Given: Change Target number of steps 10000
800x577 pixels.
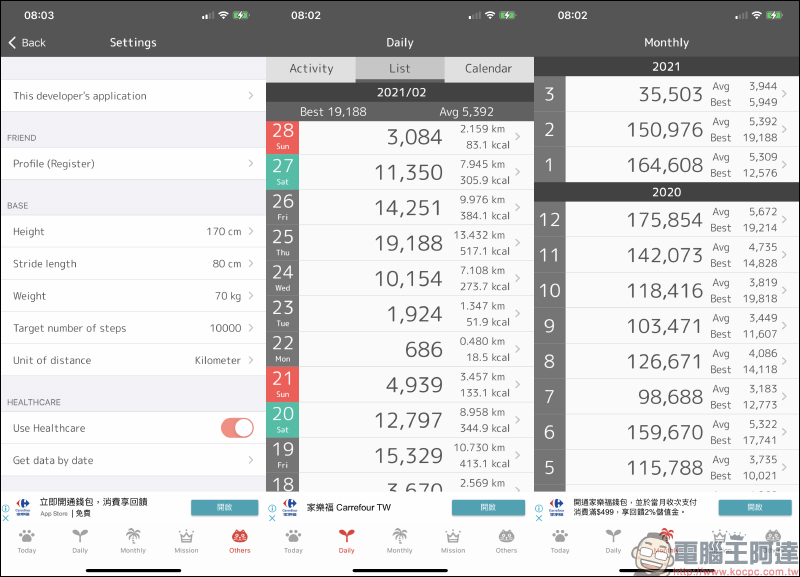Looking at the screenshot, I should pos(133,328).
